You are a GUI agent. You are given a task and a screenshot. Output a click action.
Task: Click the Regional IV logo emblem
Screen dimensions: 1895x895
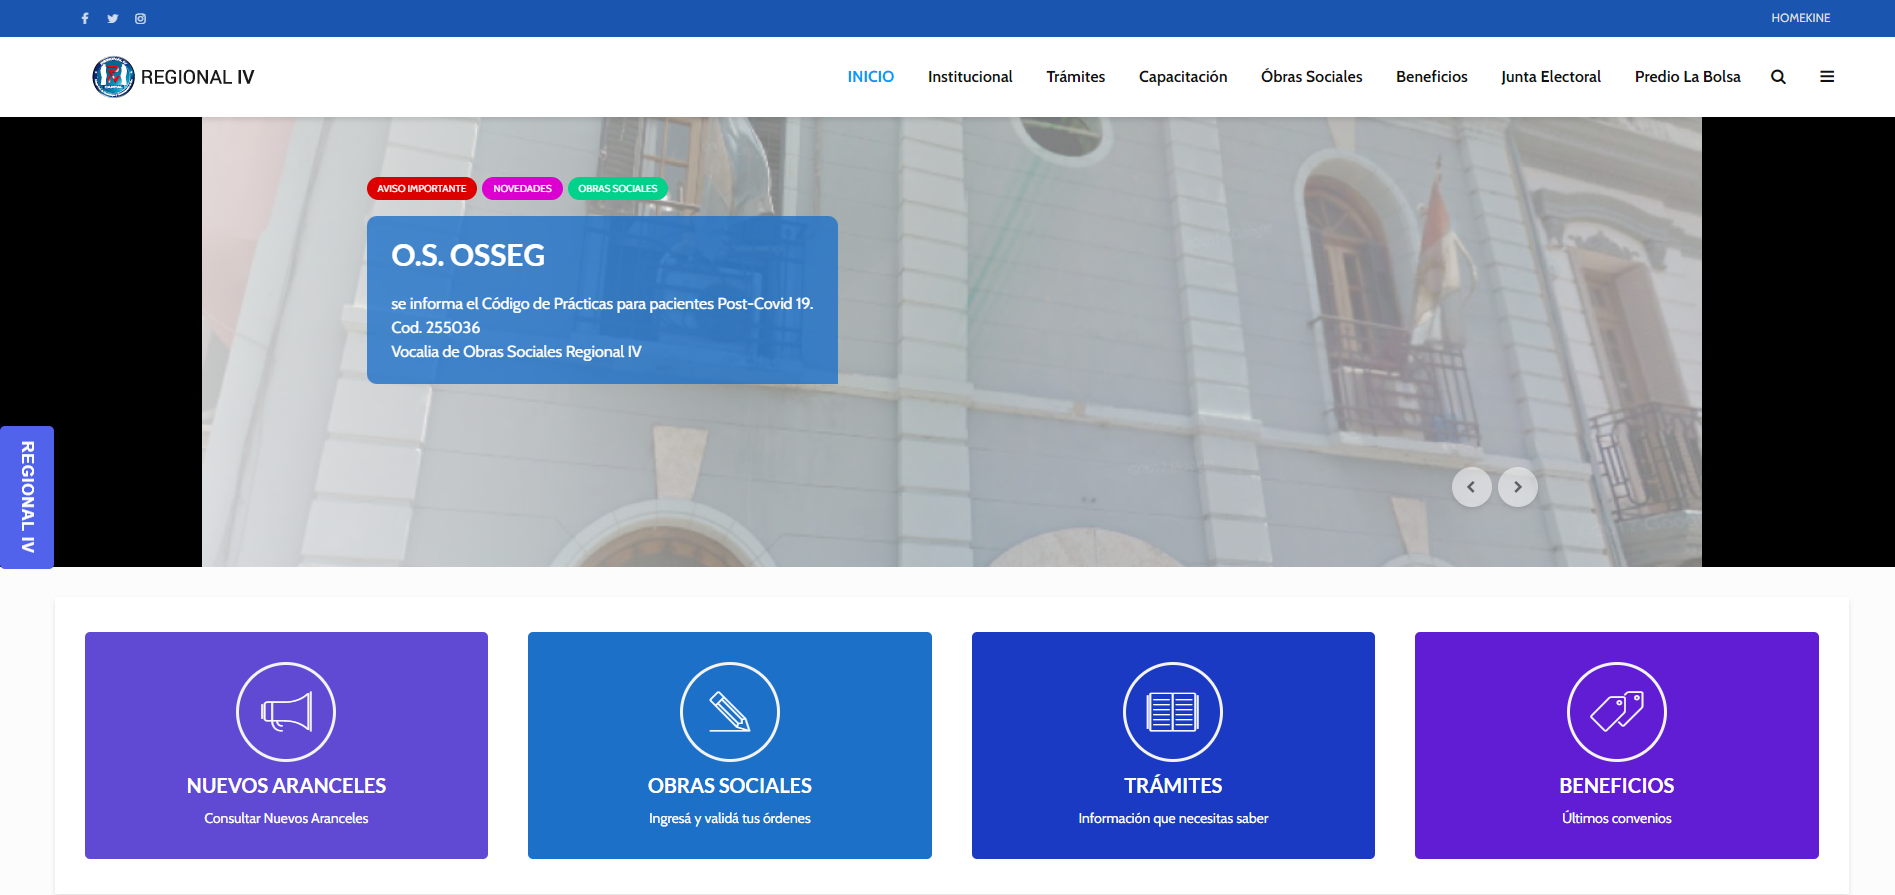(x=113, y=77)
